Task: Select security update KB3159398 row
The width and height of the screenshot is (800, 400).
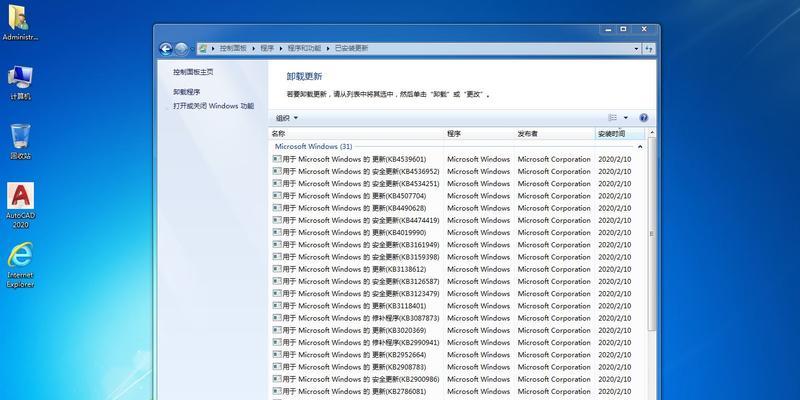Action: [x=453, y=257]
